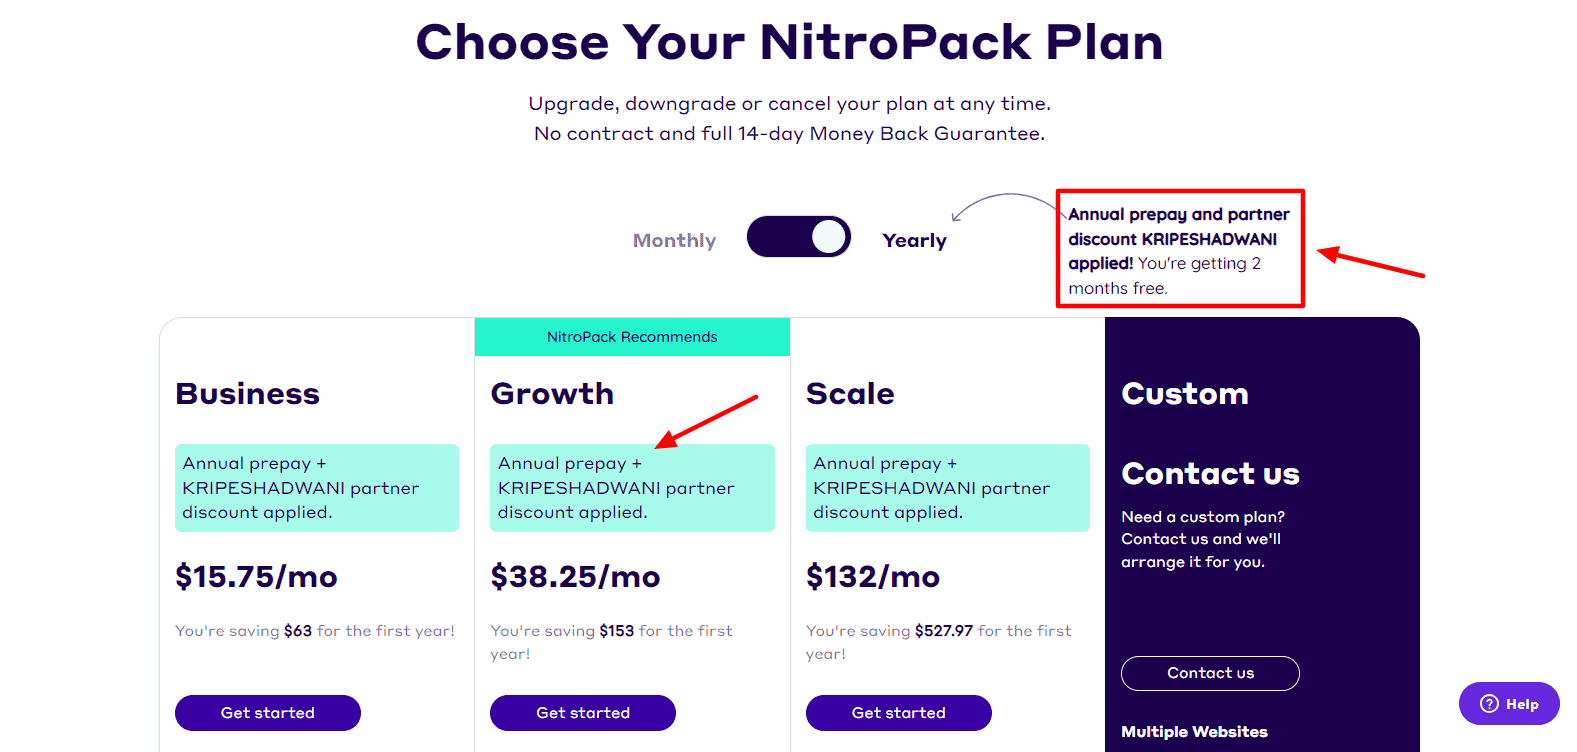The image size is (1577, 752).
Task: Click the Business plan heading
Action: click(246, 393)
